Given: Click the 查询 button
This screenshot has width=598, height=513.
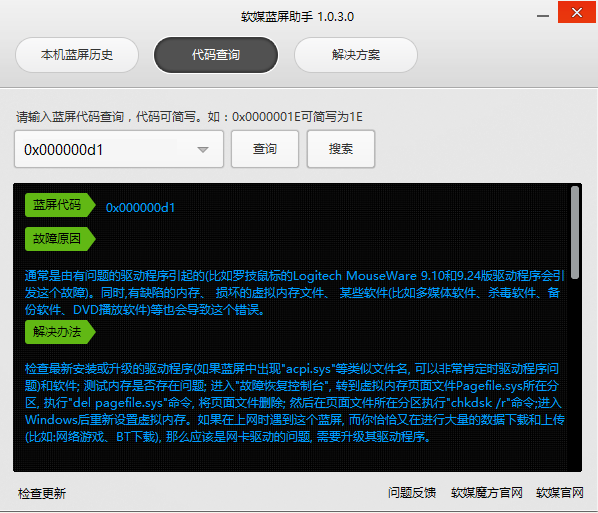Looking at the screenshot, I should (x=265, y=149).
